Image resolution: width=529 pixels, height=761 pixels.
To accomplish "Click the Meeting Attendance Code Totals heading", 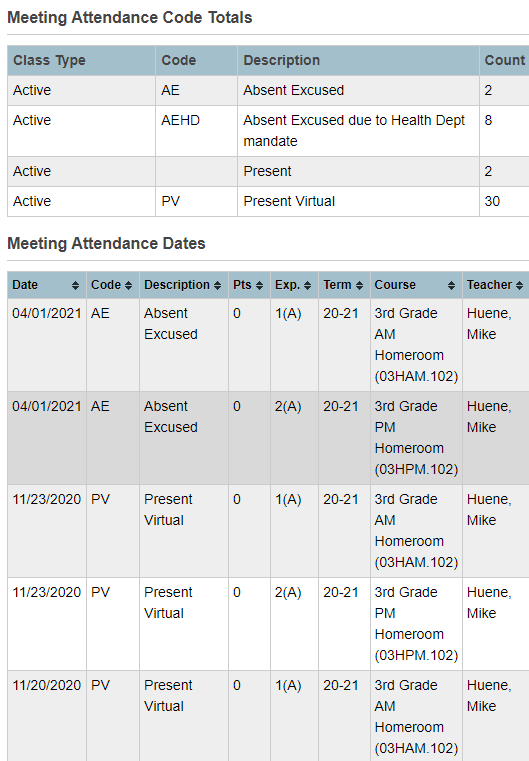I will 130,17.
